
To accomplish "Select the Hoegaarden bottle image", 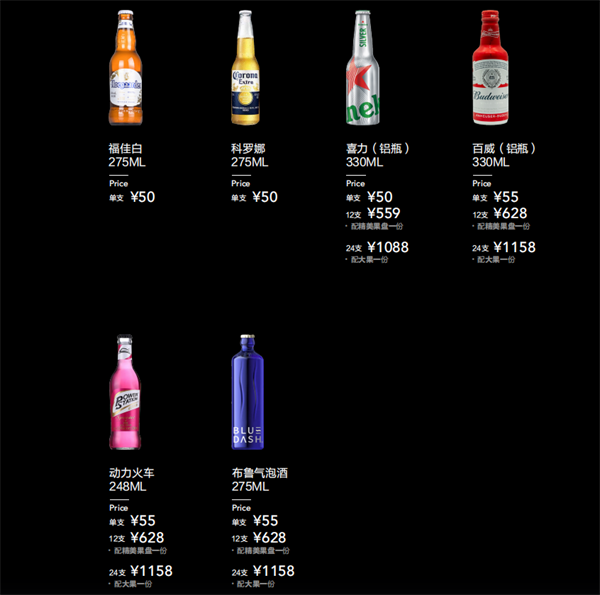I will 126,68.
